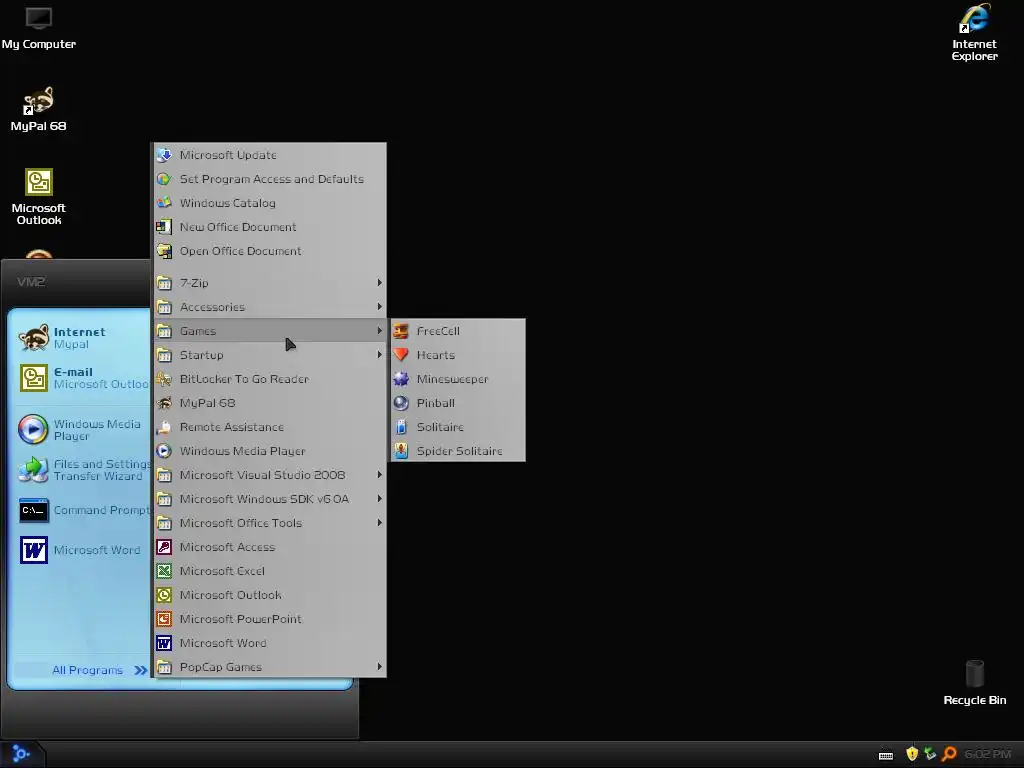This screenshot has width=1024, height=768.
Task: Choose New Office Document
Action: [x=270, y=227]
